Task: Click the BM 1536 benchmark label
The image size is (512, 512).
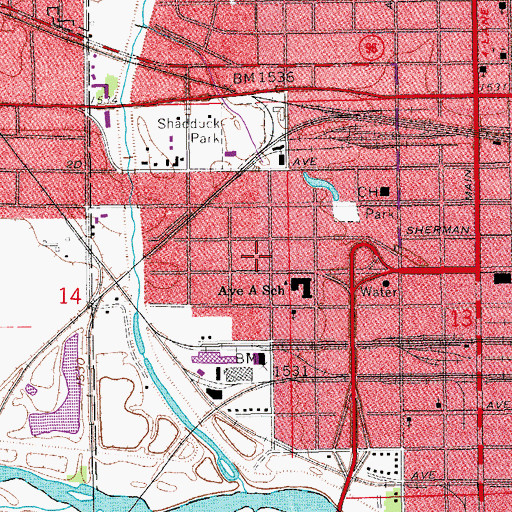Action: [x=264, y=78]
